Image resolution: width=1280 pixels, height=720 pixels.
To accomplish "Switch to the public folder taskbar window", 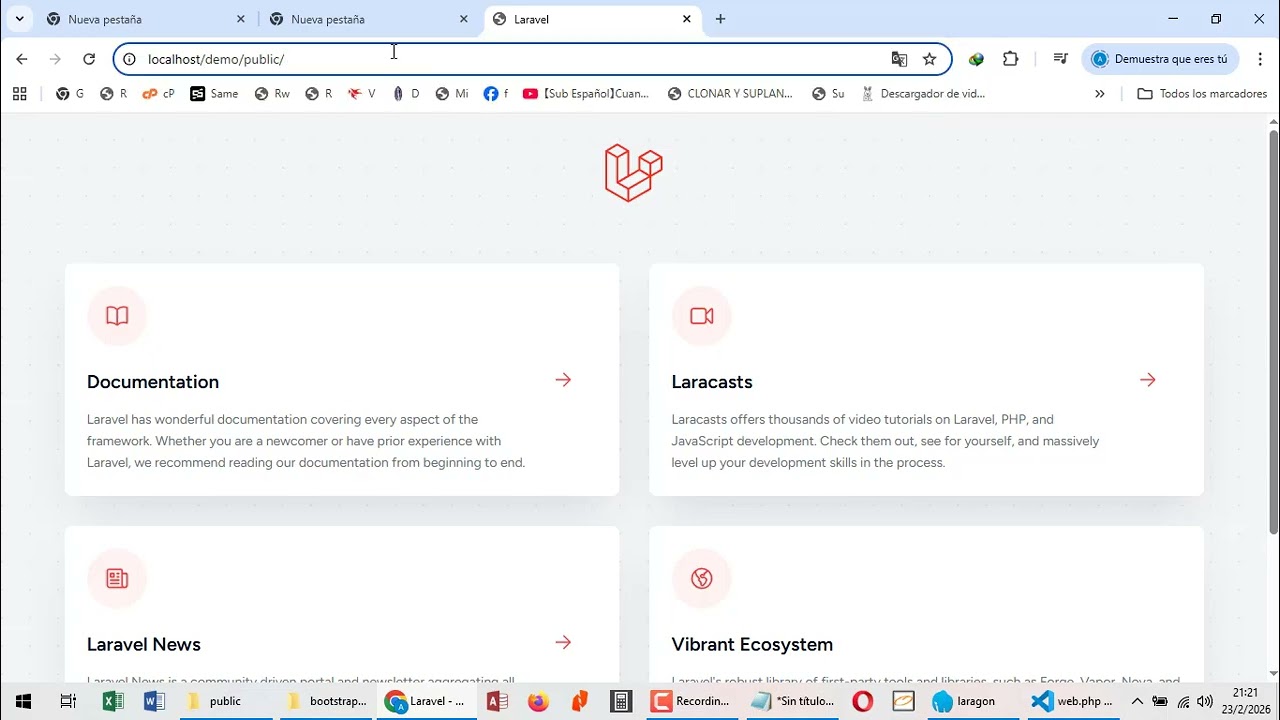I will coord(225,701).
